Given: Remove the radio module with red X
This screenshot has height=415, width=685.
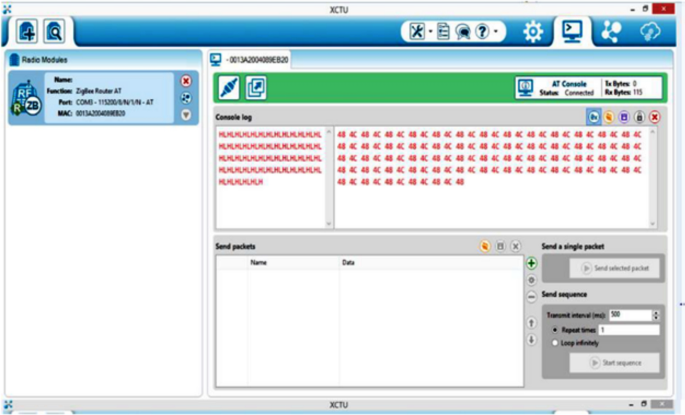Looking at the screenshot, I should click(x=186, y=81).
